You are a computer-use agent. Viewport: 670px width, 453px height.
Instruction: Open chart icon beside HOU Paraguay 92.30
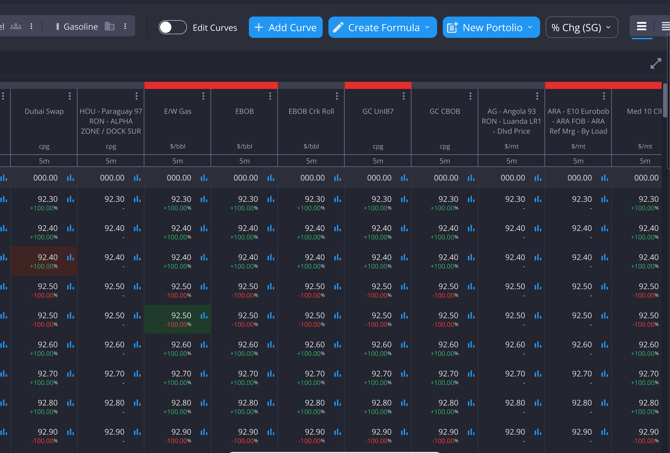(137, 199)
